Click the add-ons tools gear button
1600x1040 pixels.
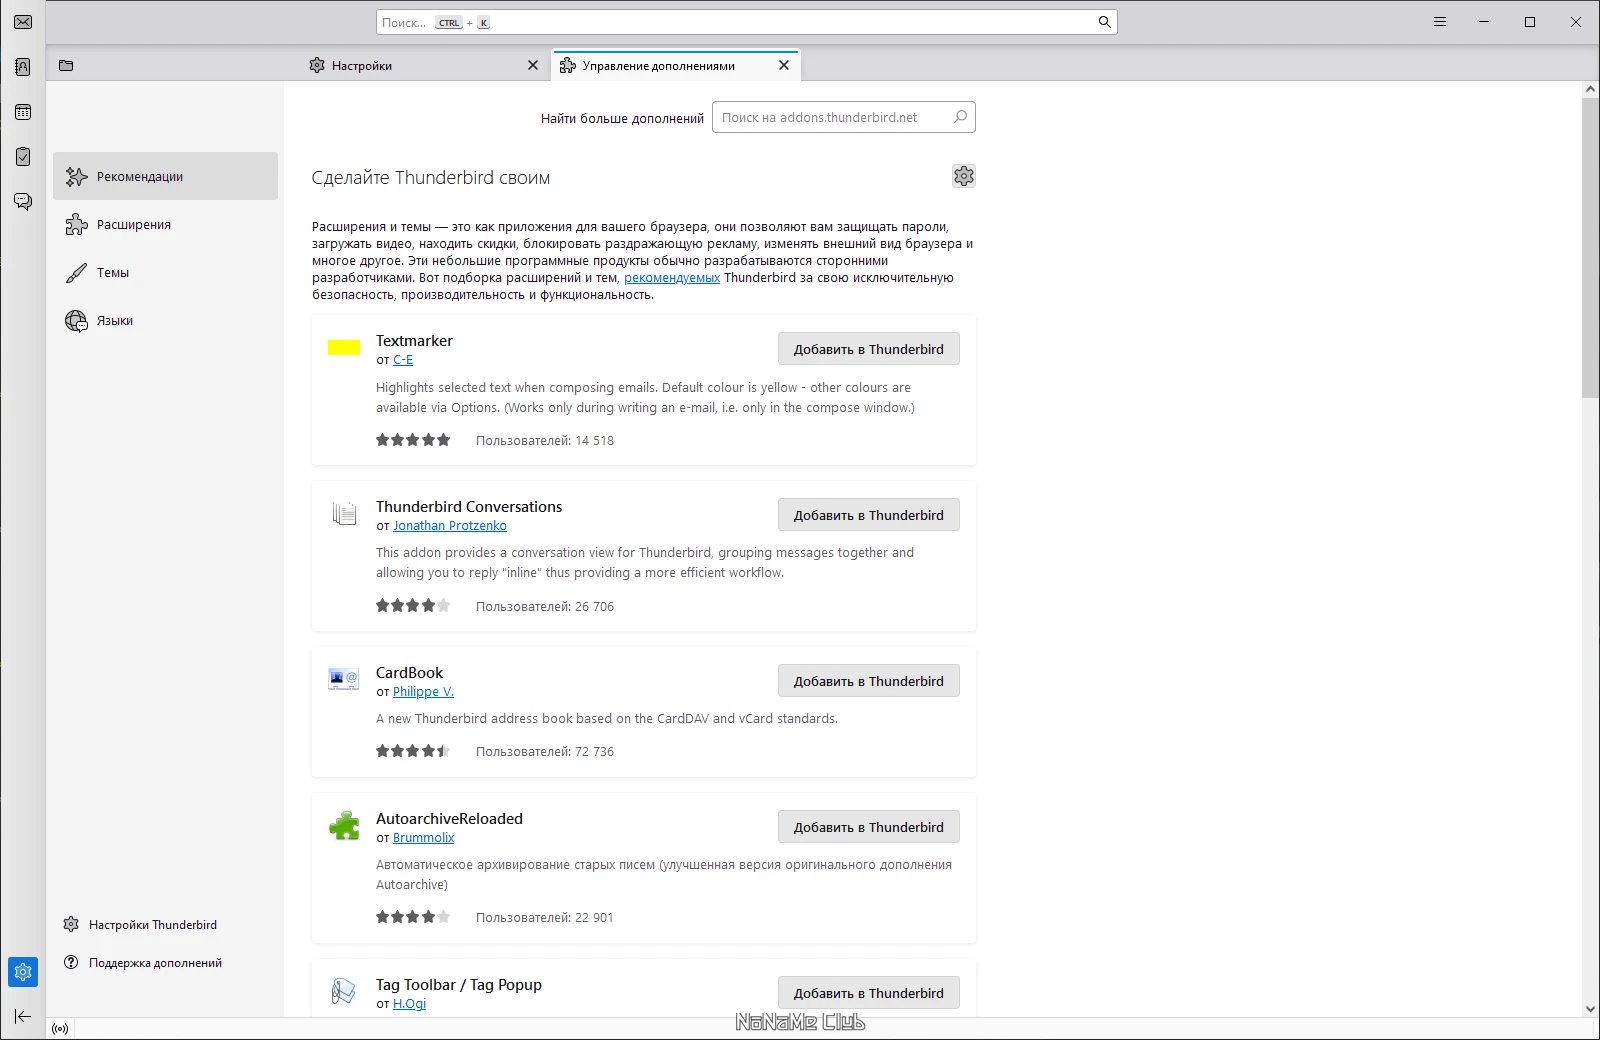pos(963,176)
